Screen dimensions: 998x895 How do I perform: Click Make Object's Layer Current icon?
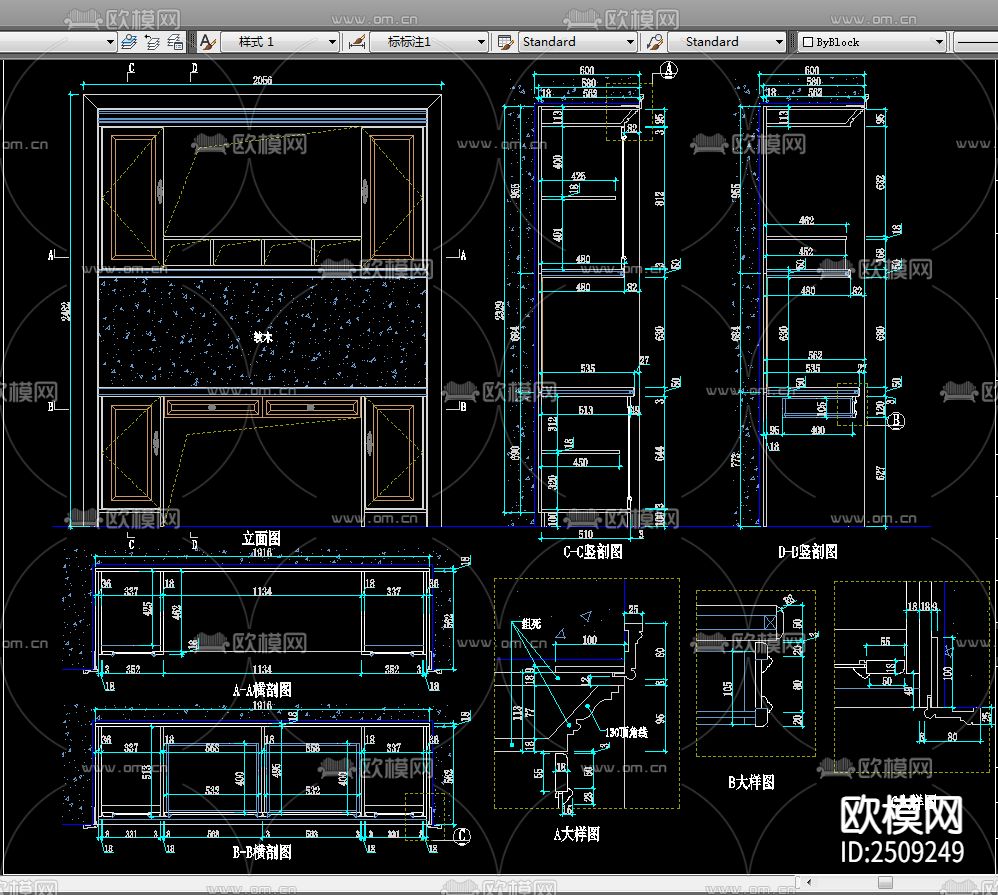click(129, 42)
